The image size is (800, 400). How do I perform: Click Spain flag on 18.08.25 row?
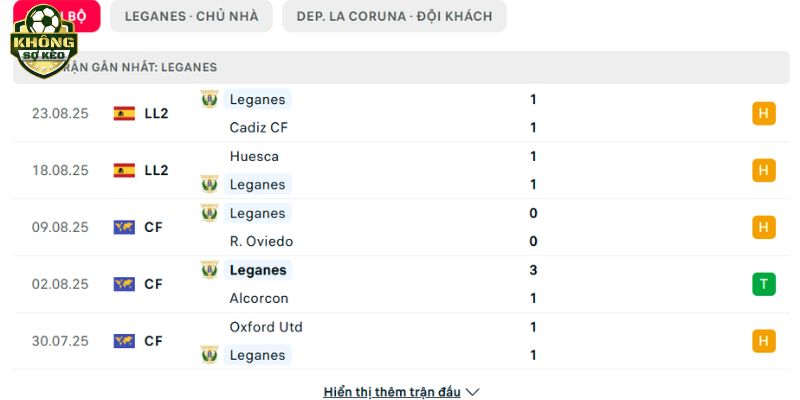tap(124, 170)
